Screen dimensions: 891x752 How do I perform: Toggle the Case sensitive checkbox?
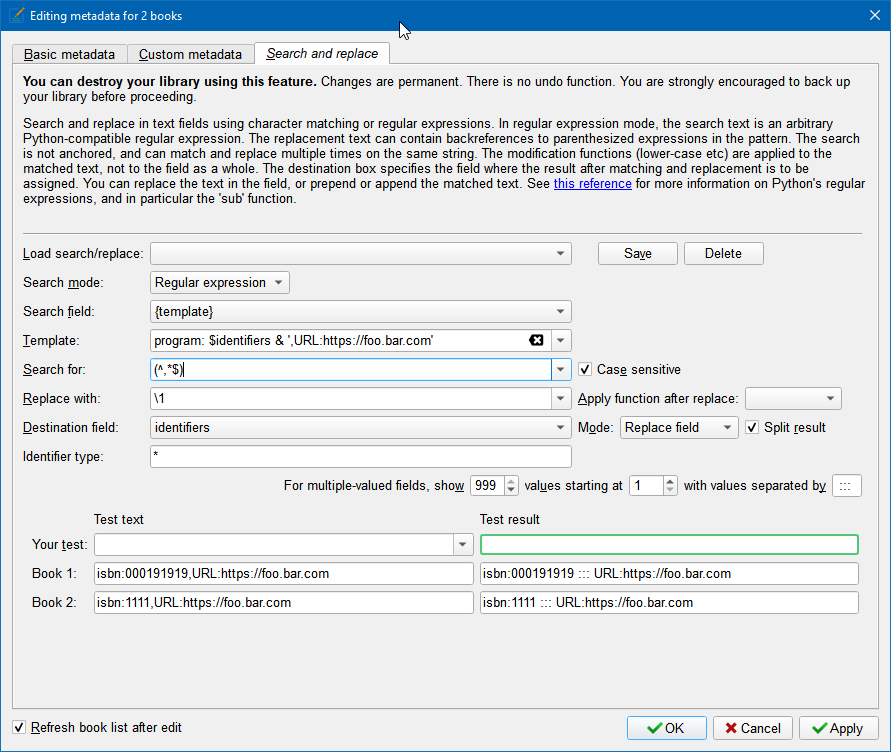(x=586, y=369)
